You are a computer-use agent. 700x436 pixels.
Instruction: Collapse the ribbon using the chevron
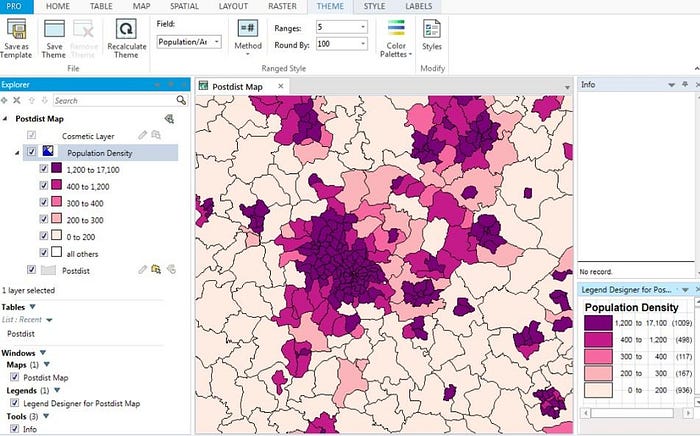(x=697, y=69)
